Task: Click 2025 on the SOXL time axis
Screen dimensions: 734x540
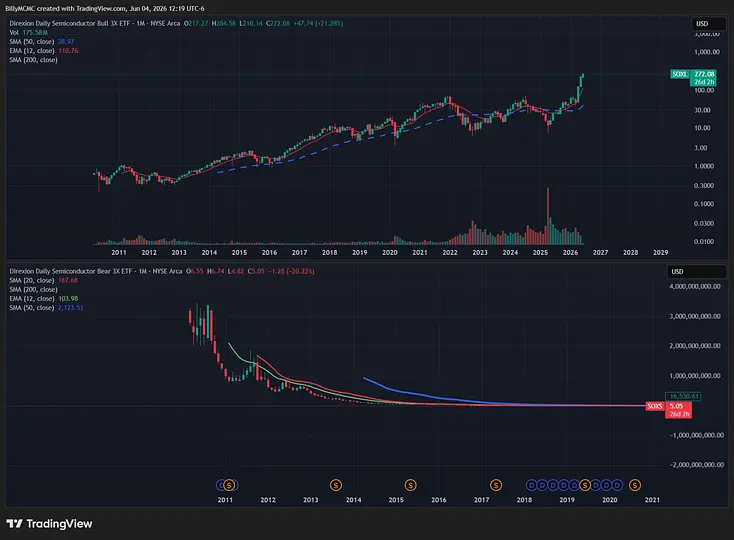Action: point(540,252)
